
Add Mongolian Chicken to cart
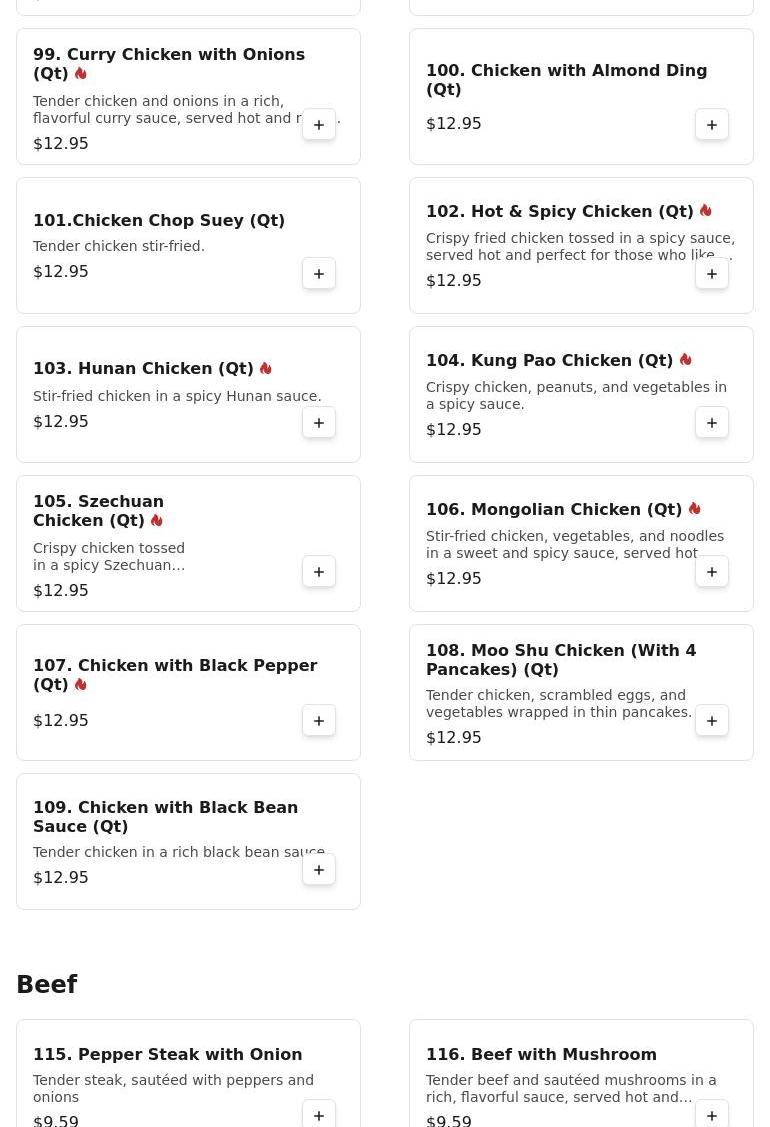(711, 571)
